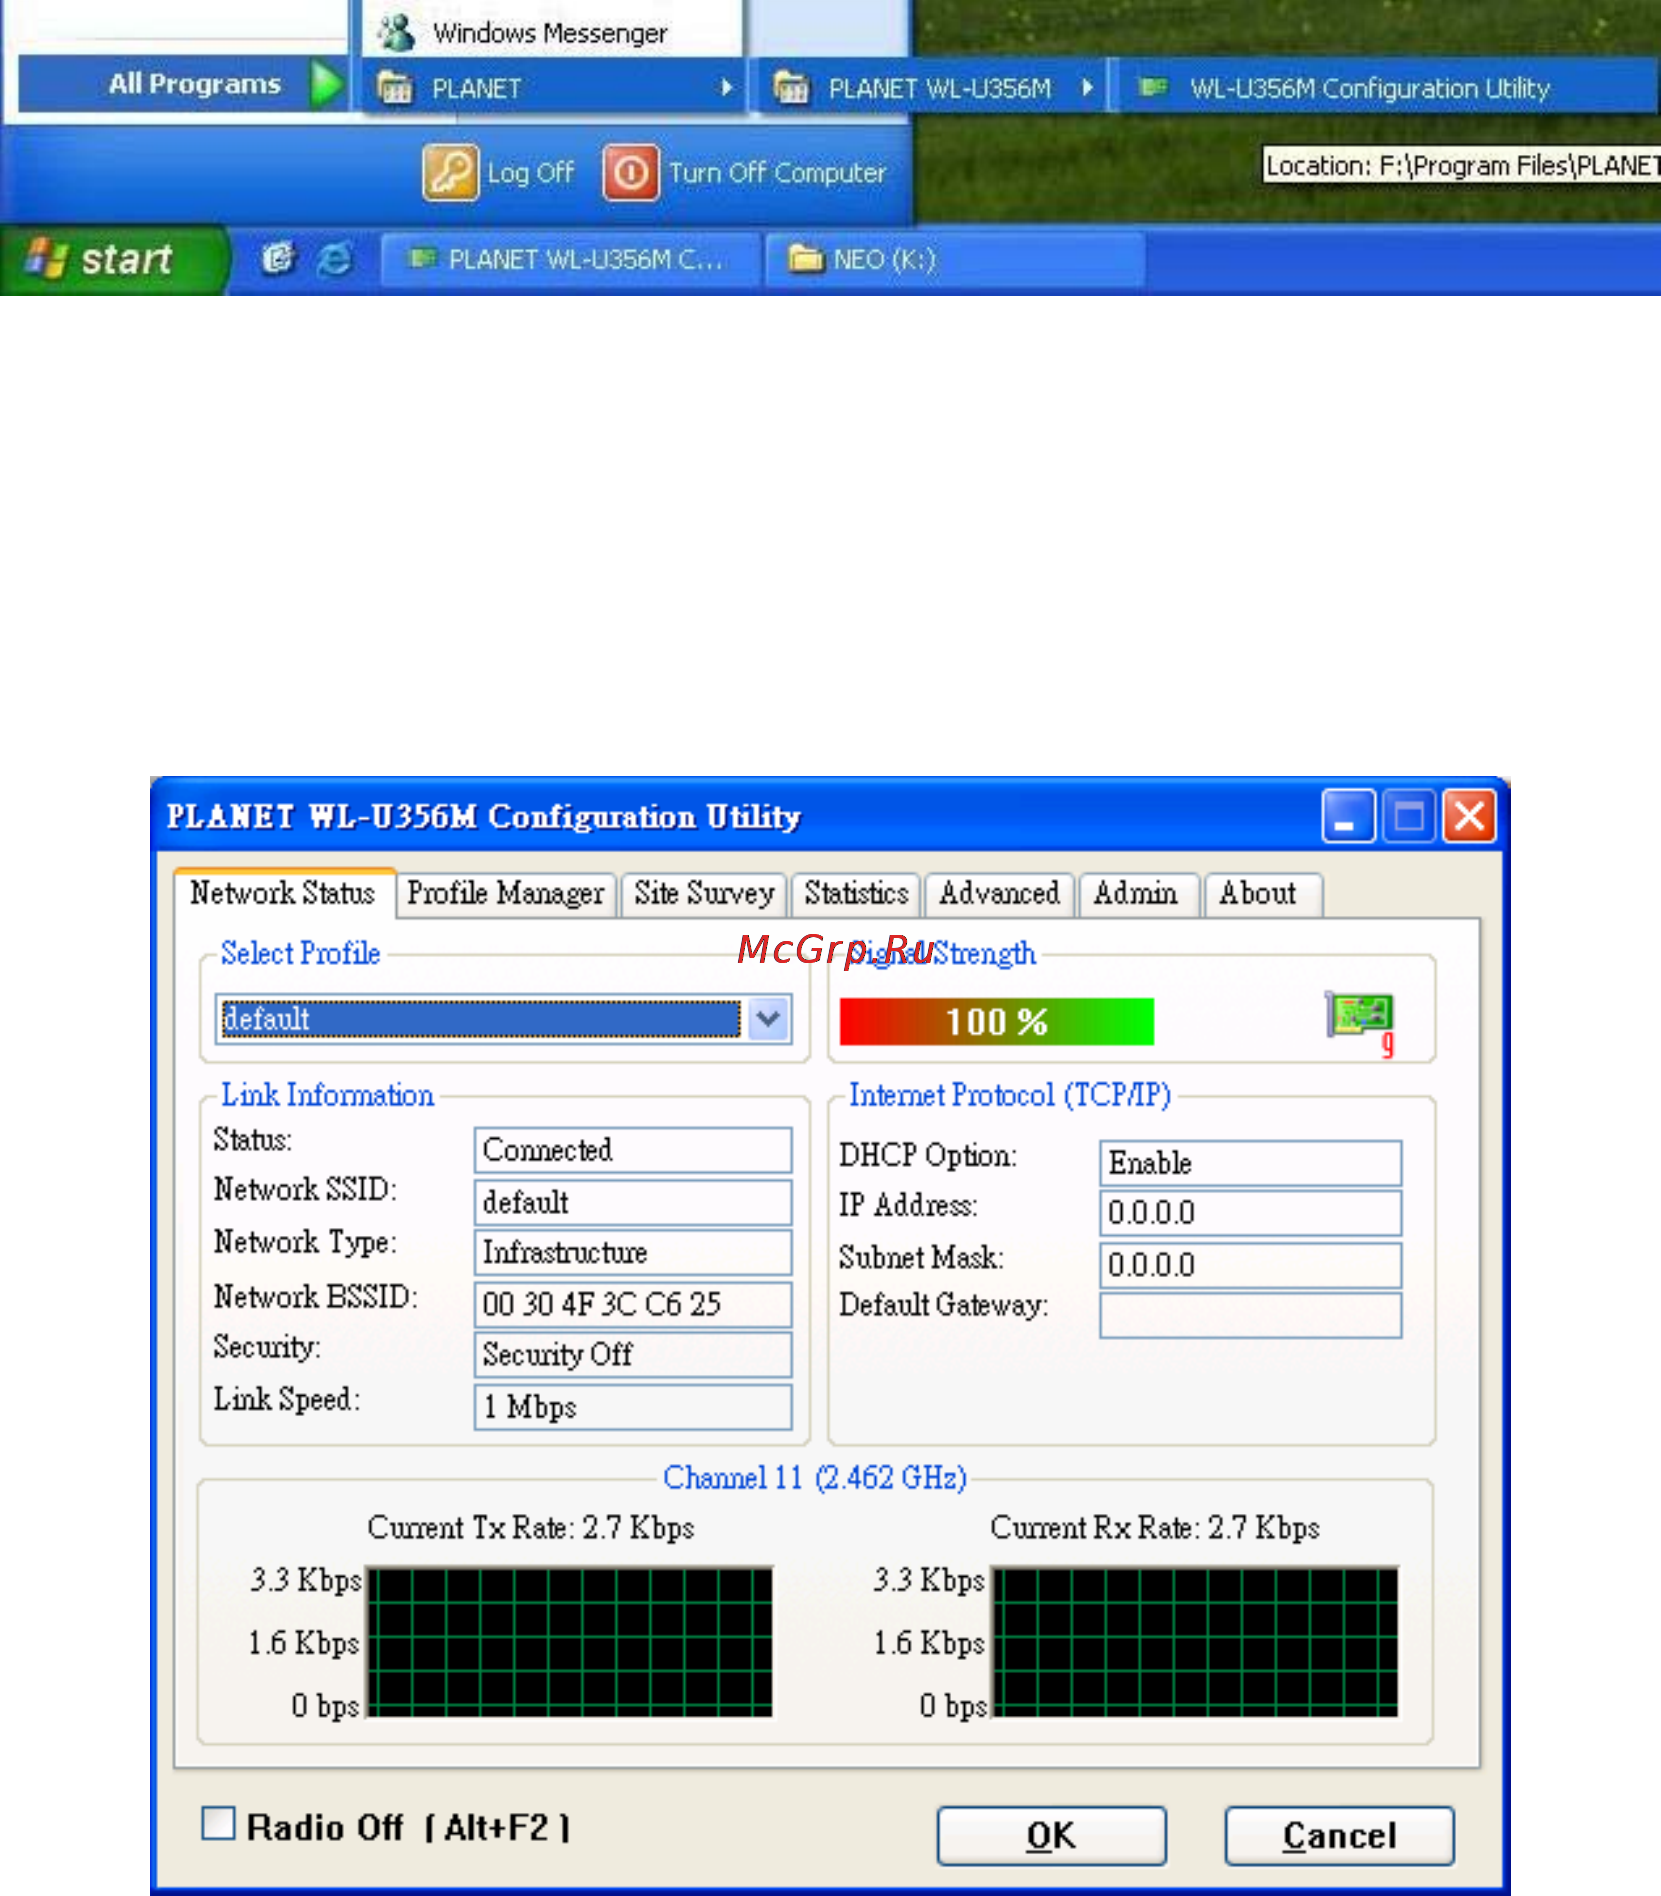Screen dimensions: 1661x1896
Task: Open the first quick launch icon
Action: [x=277, y=259]
